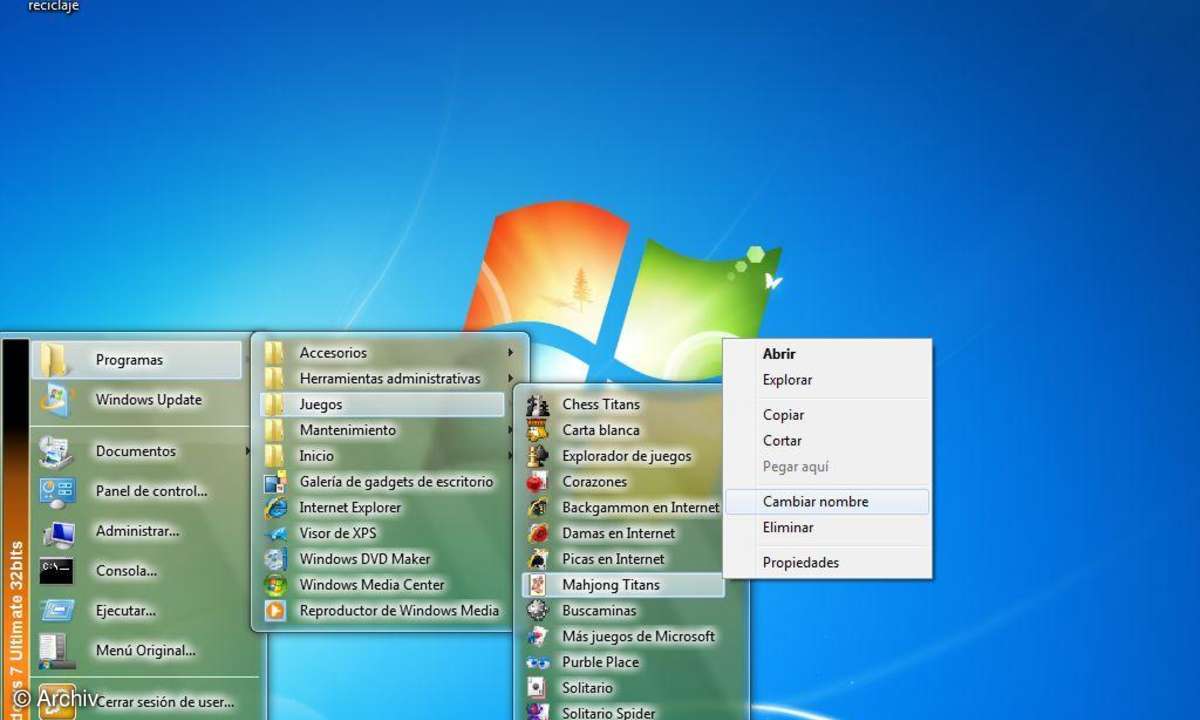Click the Windows Update label
The height and width of the screenshot is (720, 1200).
point(149,400)
